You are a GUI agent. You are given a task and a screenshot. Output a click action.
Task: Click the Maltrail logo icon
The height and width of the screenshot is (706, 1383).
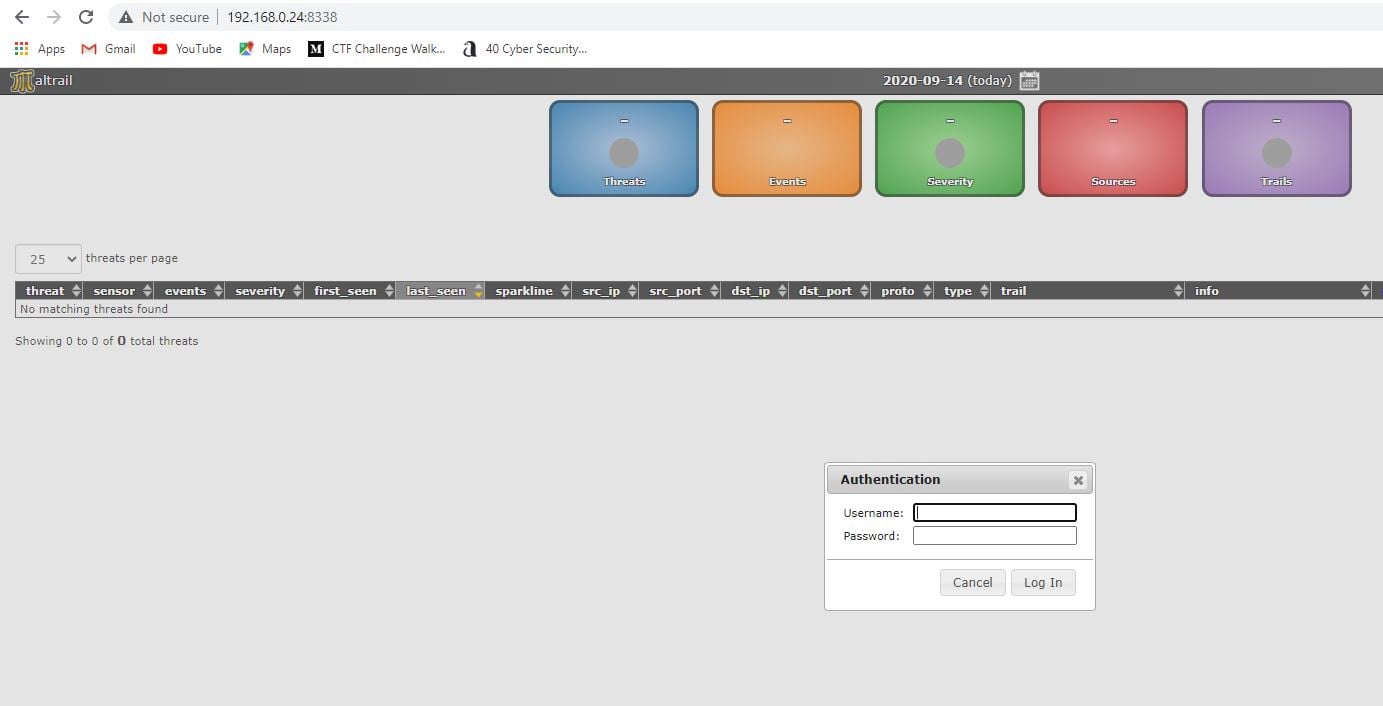(22, 81)
